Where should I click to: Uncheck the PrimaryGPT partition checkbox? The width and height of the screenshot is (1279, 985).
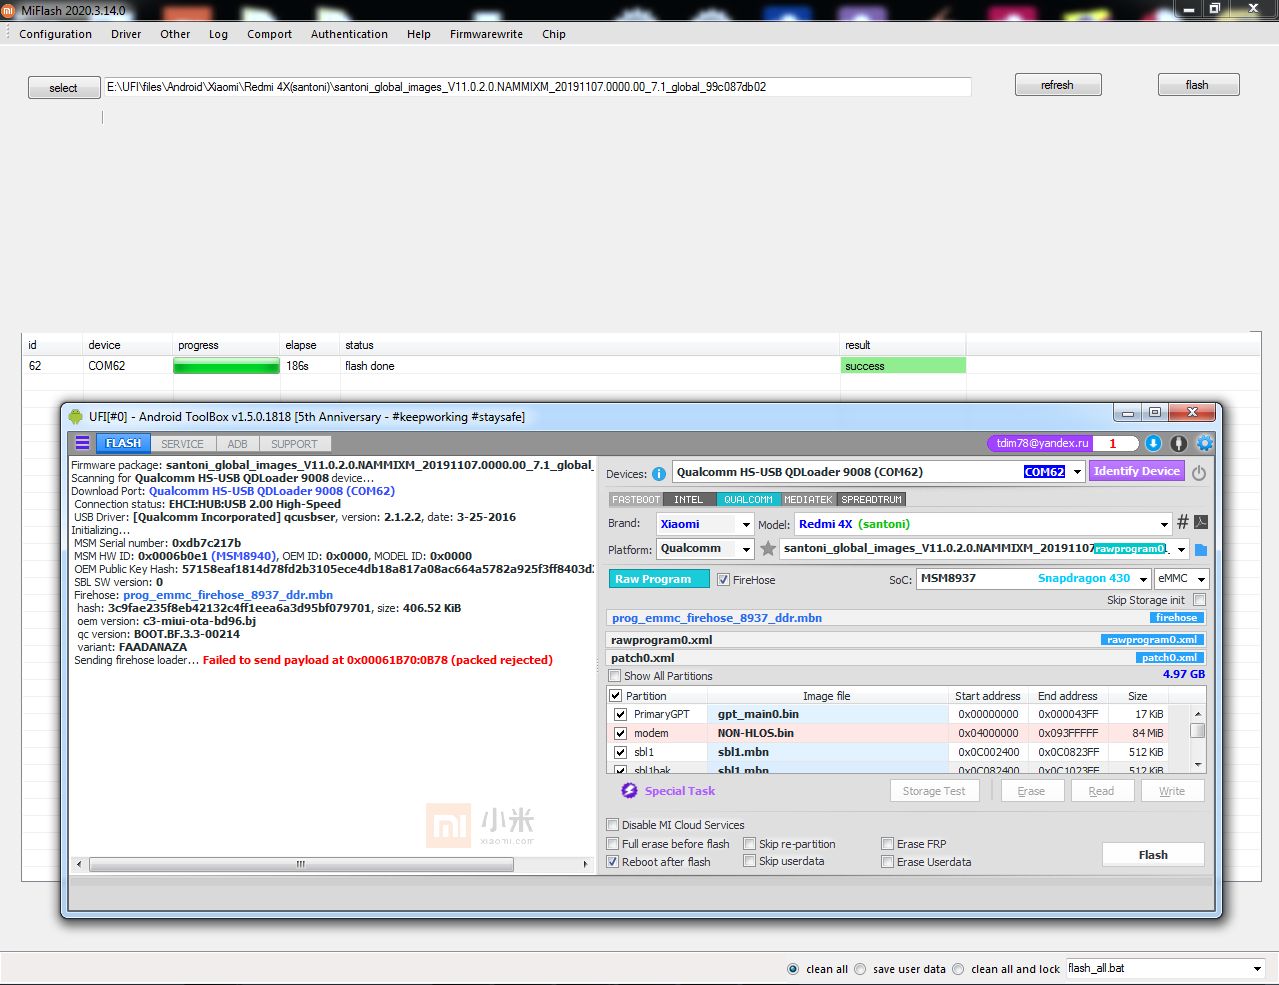(x=620, y=714)
